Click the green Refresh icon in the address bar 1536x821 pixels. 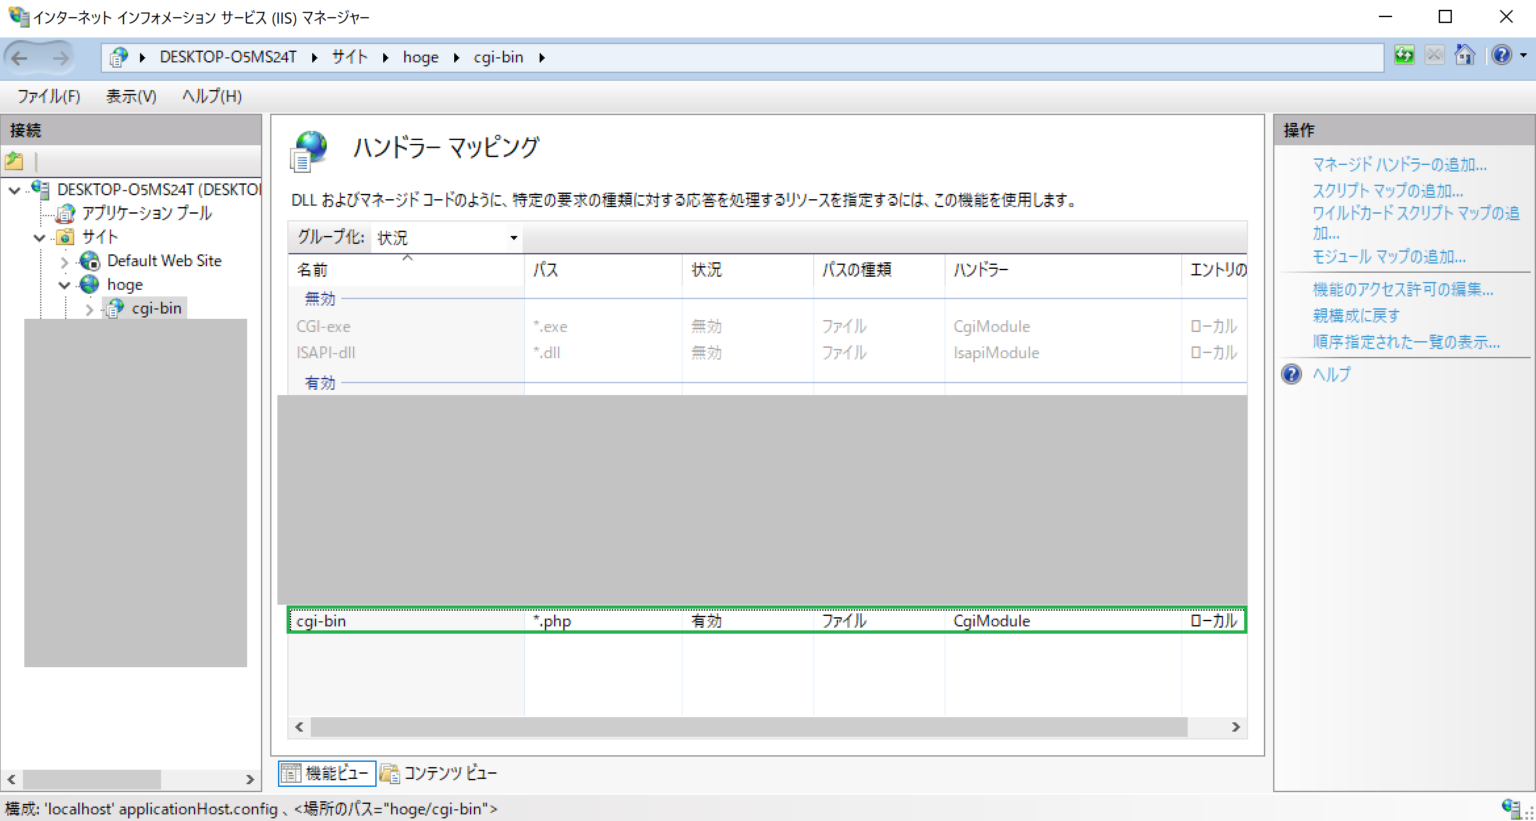[x=1403, y=55]
